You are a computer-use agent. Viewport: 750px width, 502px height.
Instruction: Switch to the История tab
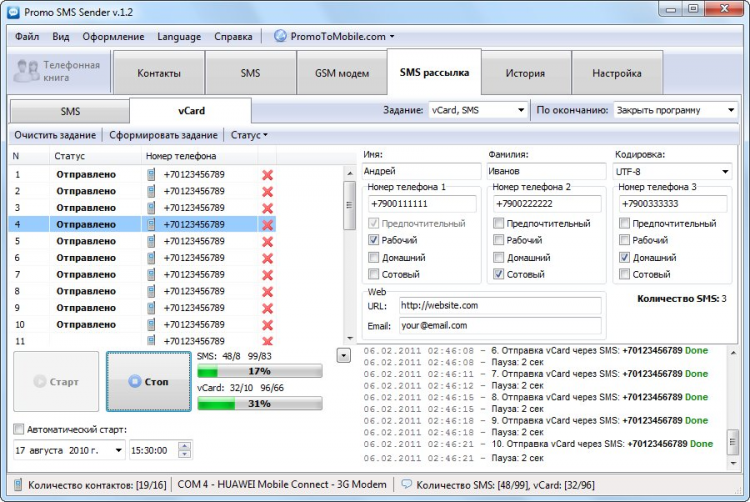pyautogui.click(x=525, y=73)
